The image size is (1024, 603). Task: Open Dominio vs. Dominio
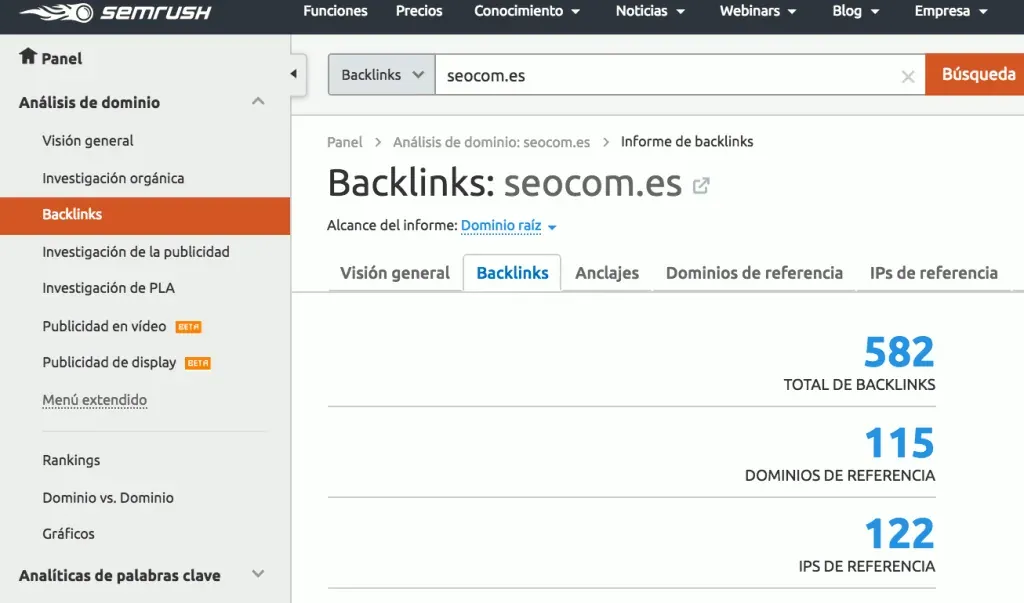click(108, 498)
